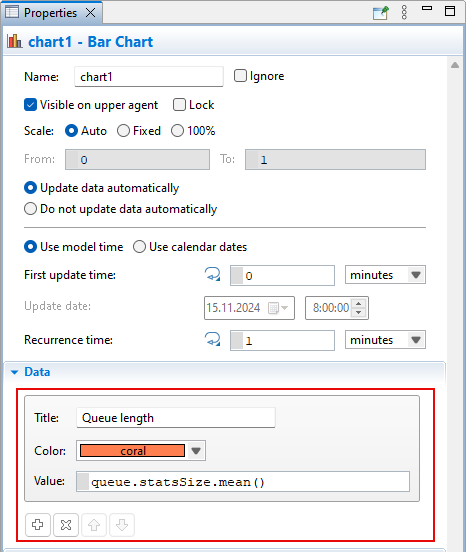Click the move data item down arrow
Screen dimensions: 466x552
pyautogui.click(x=122, y=525)
